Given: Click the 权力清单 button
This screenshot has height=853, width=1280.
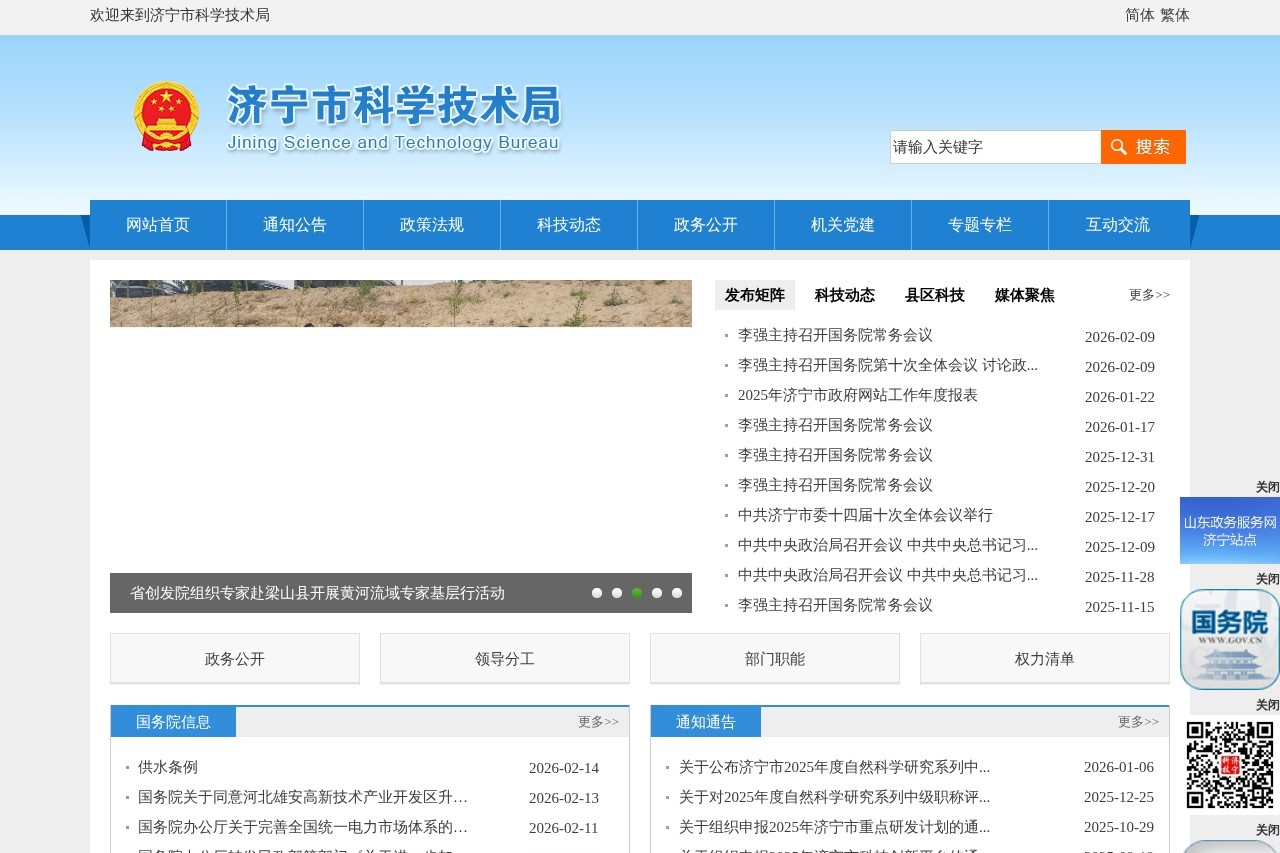Looking at the screenshot, I should point(1045,659).
